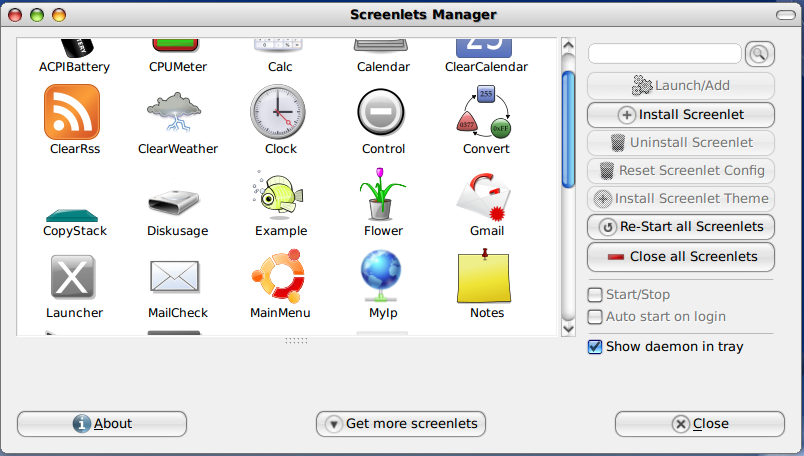Select the MainMenu Ubuntu logo icon

click(278, 276)
